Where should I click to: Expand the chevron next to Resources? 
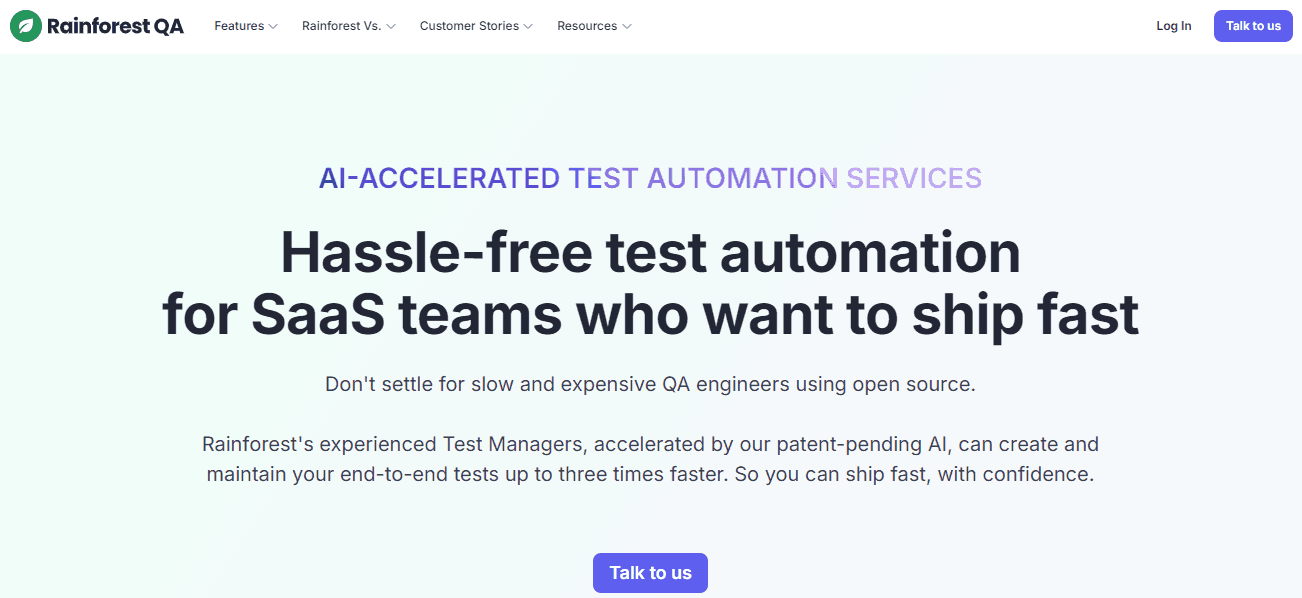[627, 26]
